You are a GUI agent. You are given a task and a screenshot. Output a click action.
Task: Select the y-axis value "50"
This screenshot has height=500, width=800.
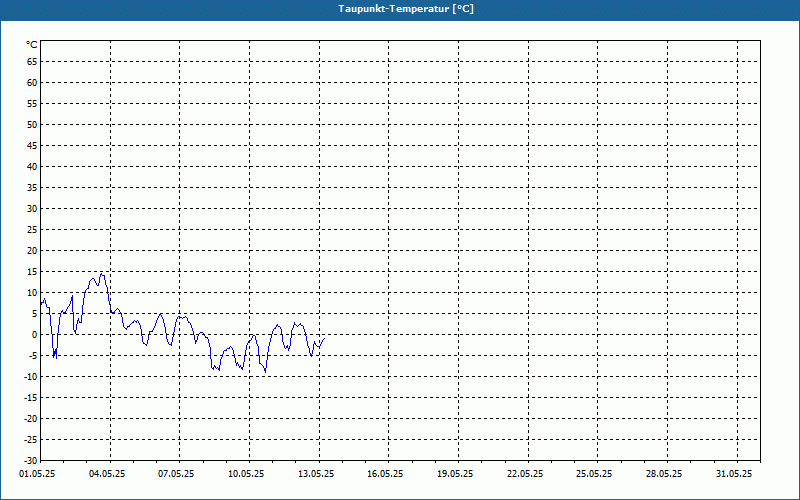[x=32, y=124]
